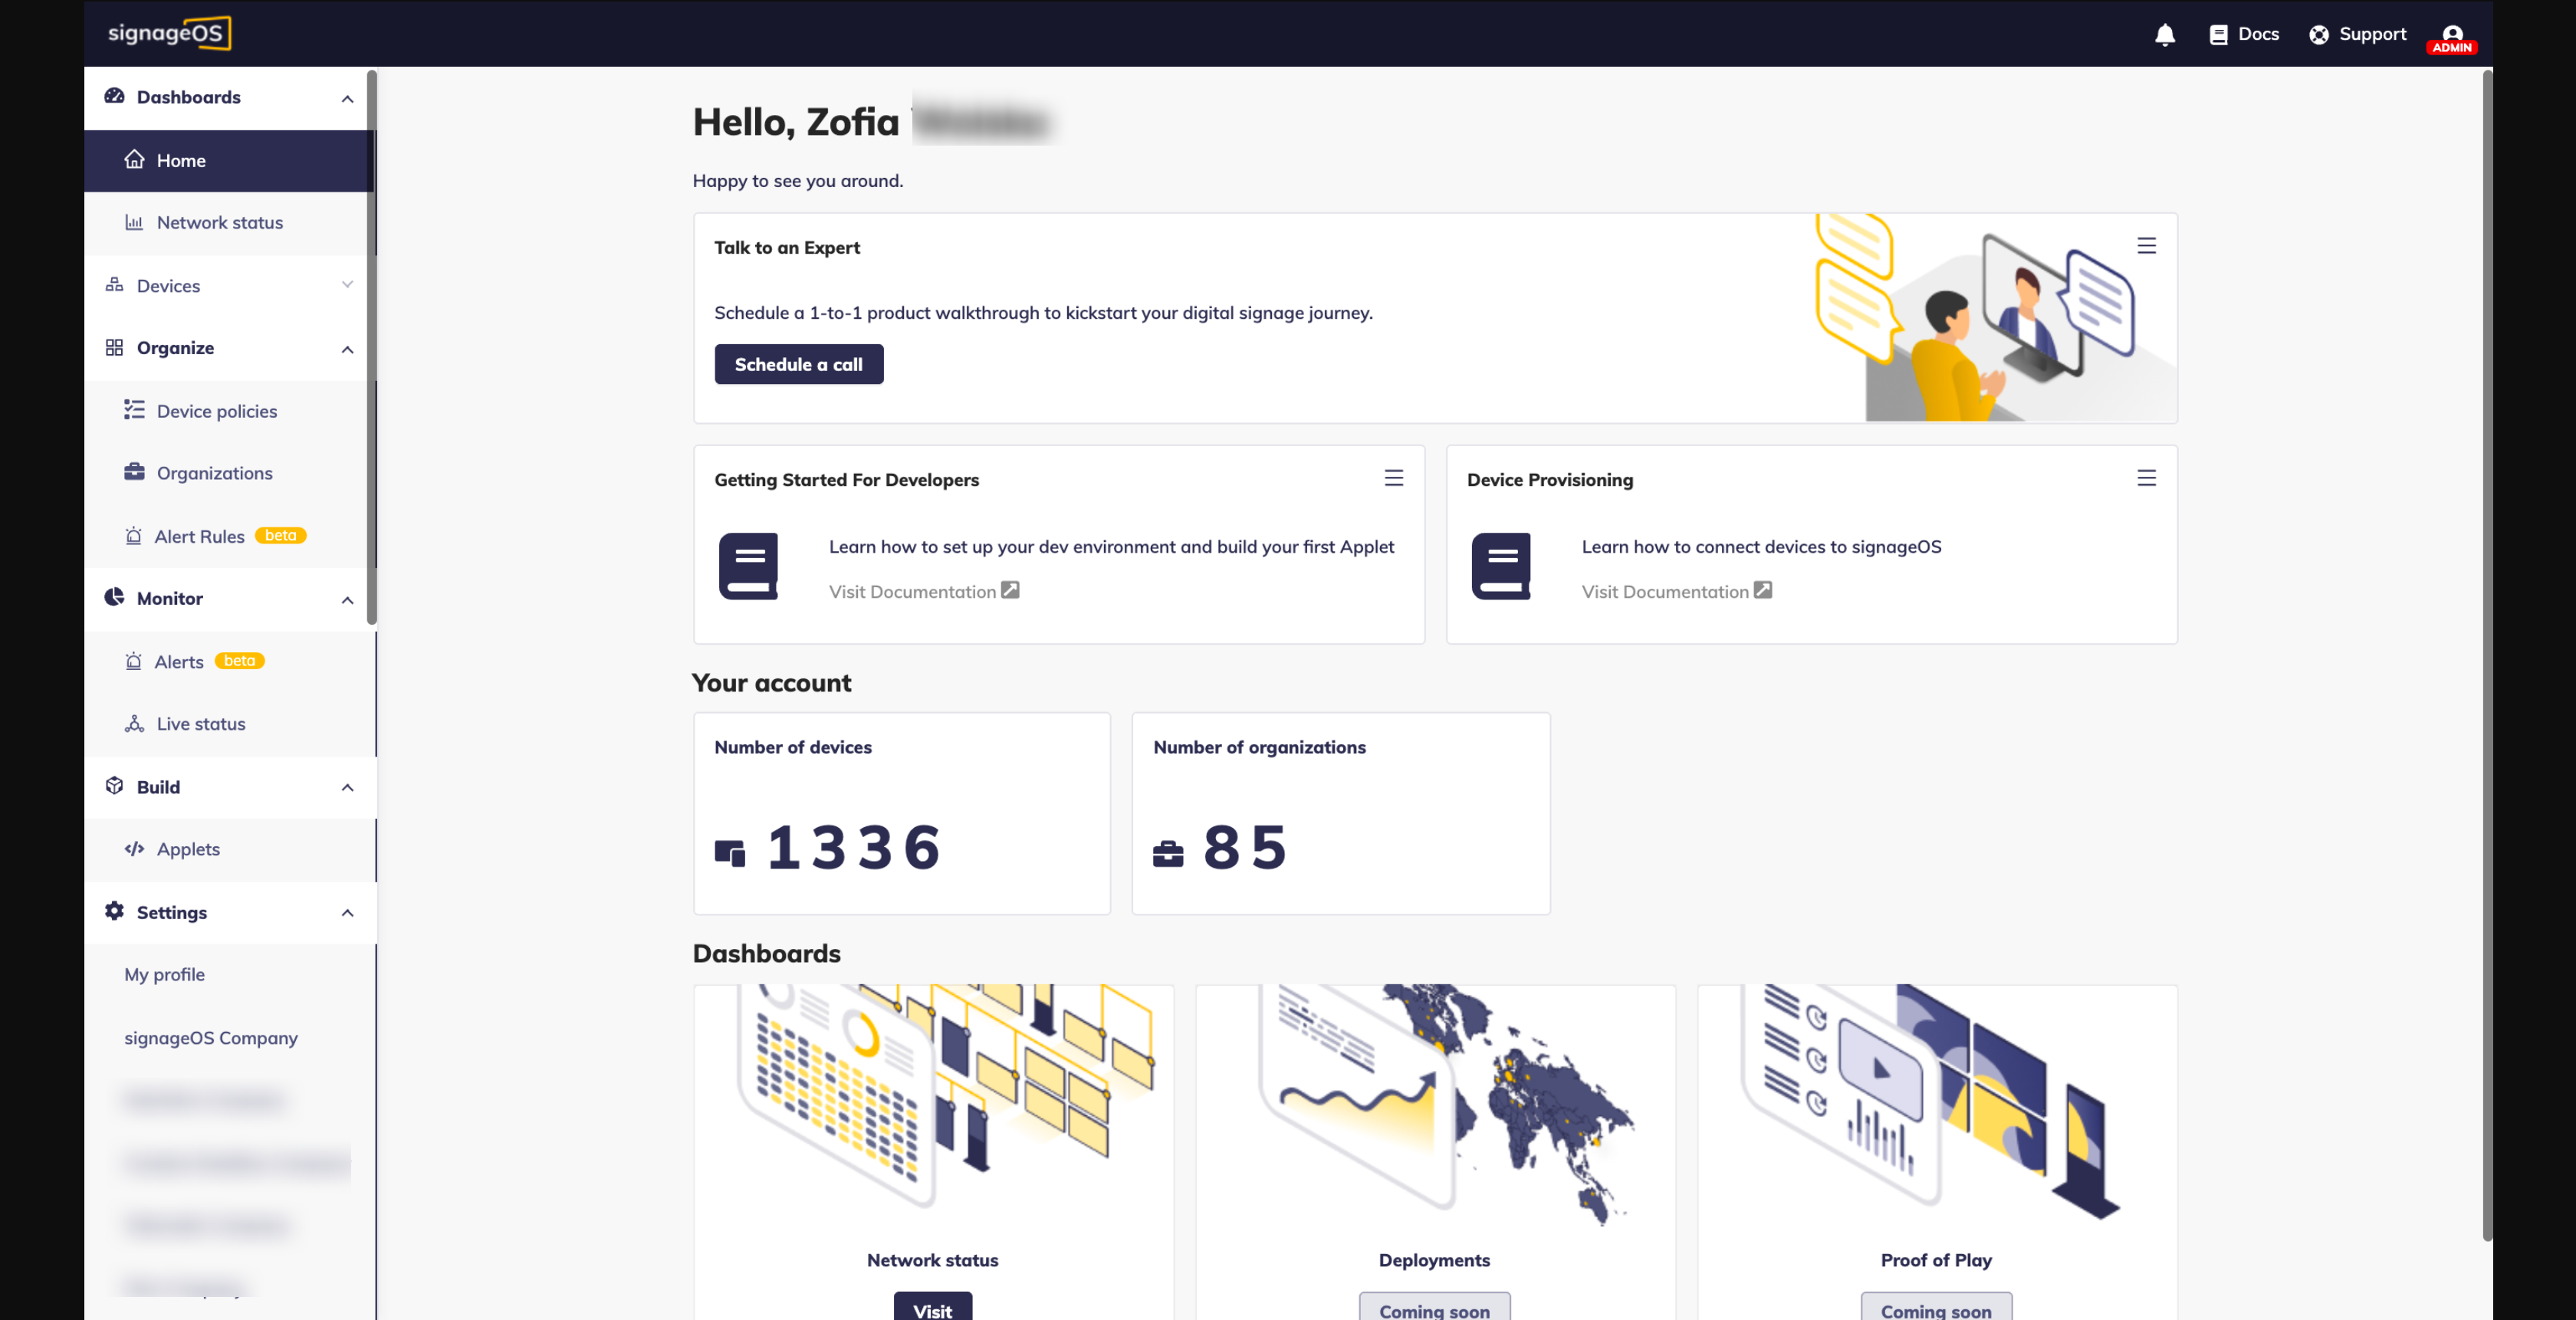Viewport: 2576px width, 1320px height.
Task: Click the book icon in Device Provisioning
Action: [1500, 566]
